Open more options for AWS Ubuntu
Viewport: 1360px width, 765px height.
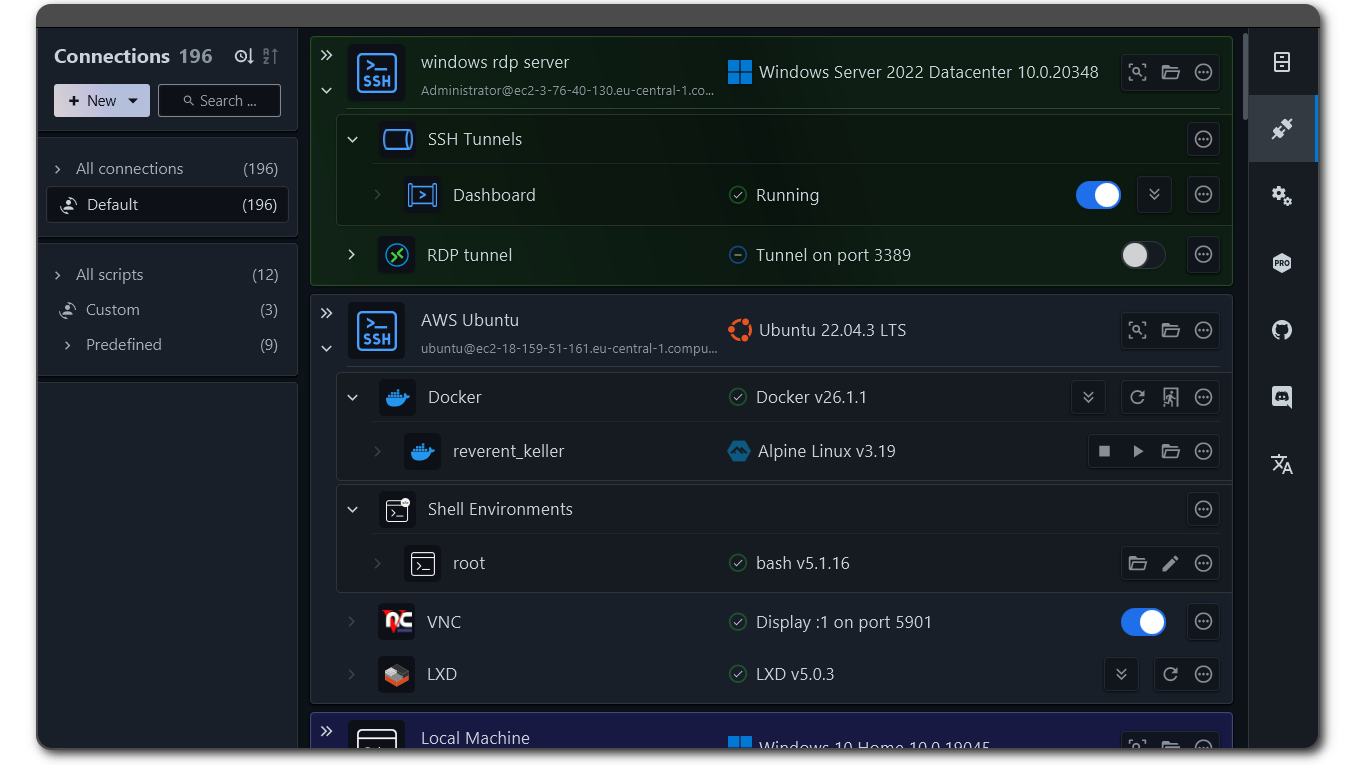1203,330
